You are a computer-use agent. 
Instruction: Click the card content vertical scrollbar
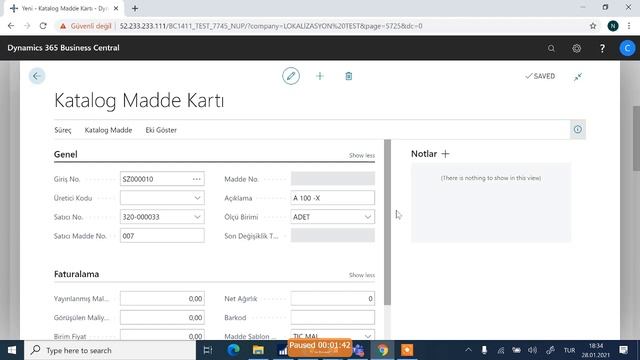coord(387,222)
